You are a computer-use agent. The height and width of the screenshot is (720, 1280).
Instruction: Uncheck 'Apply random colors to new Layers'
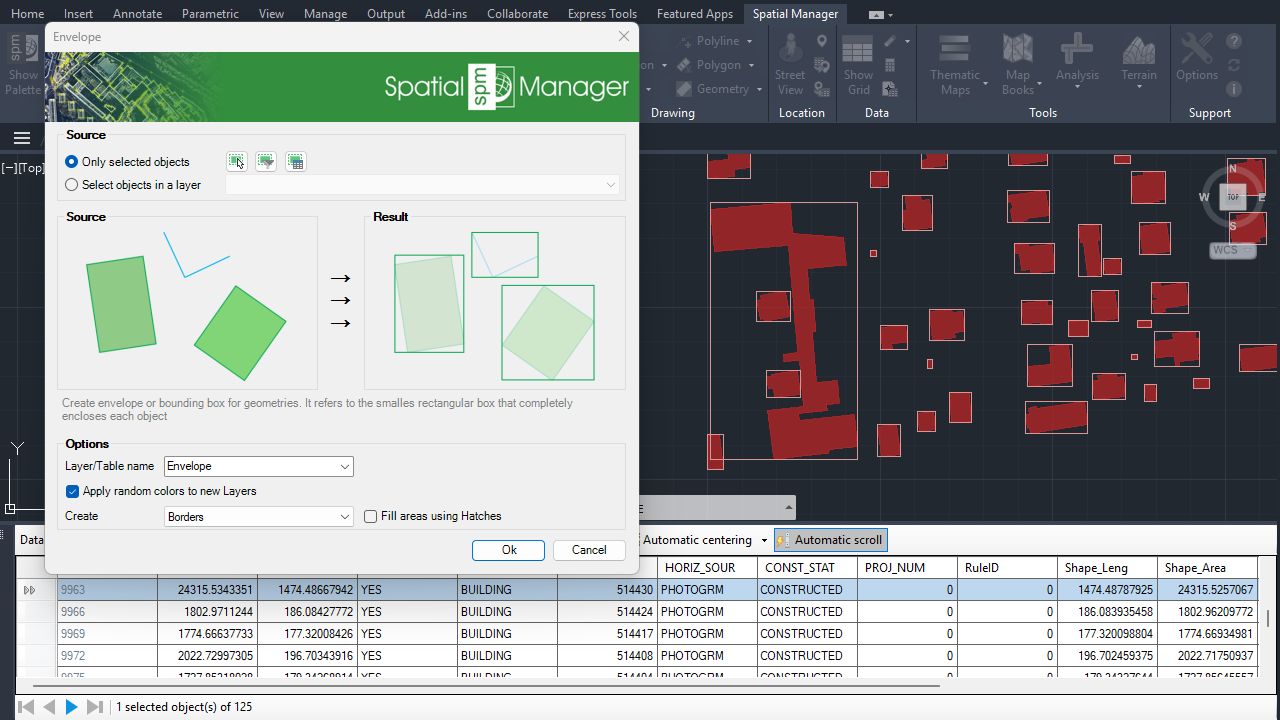click(73, 491)
